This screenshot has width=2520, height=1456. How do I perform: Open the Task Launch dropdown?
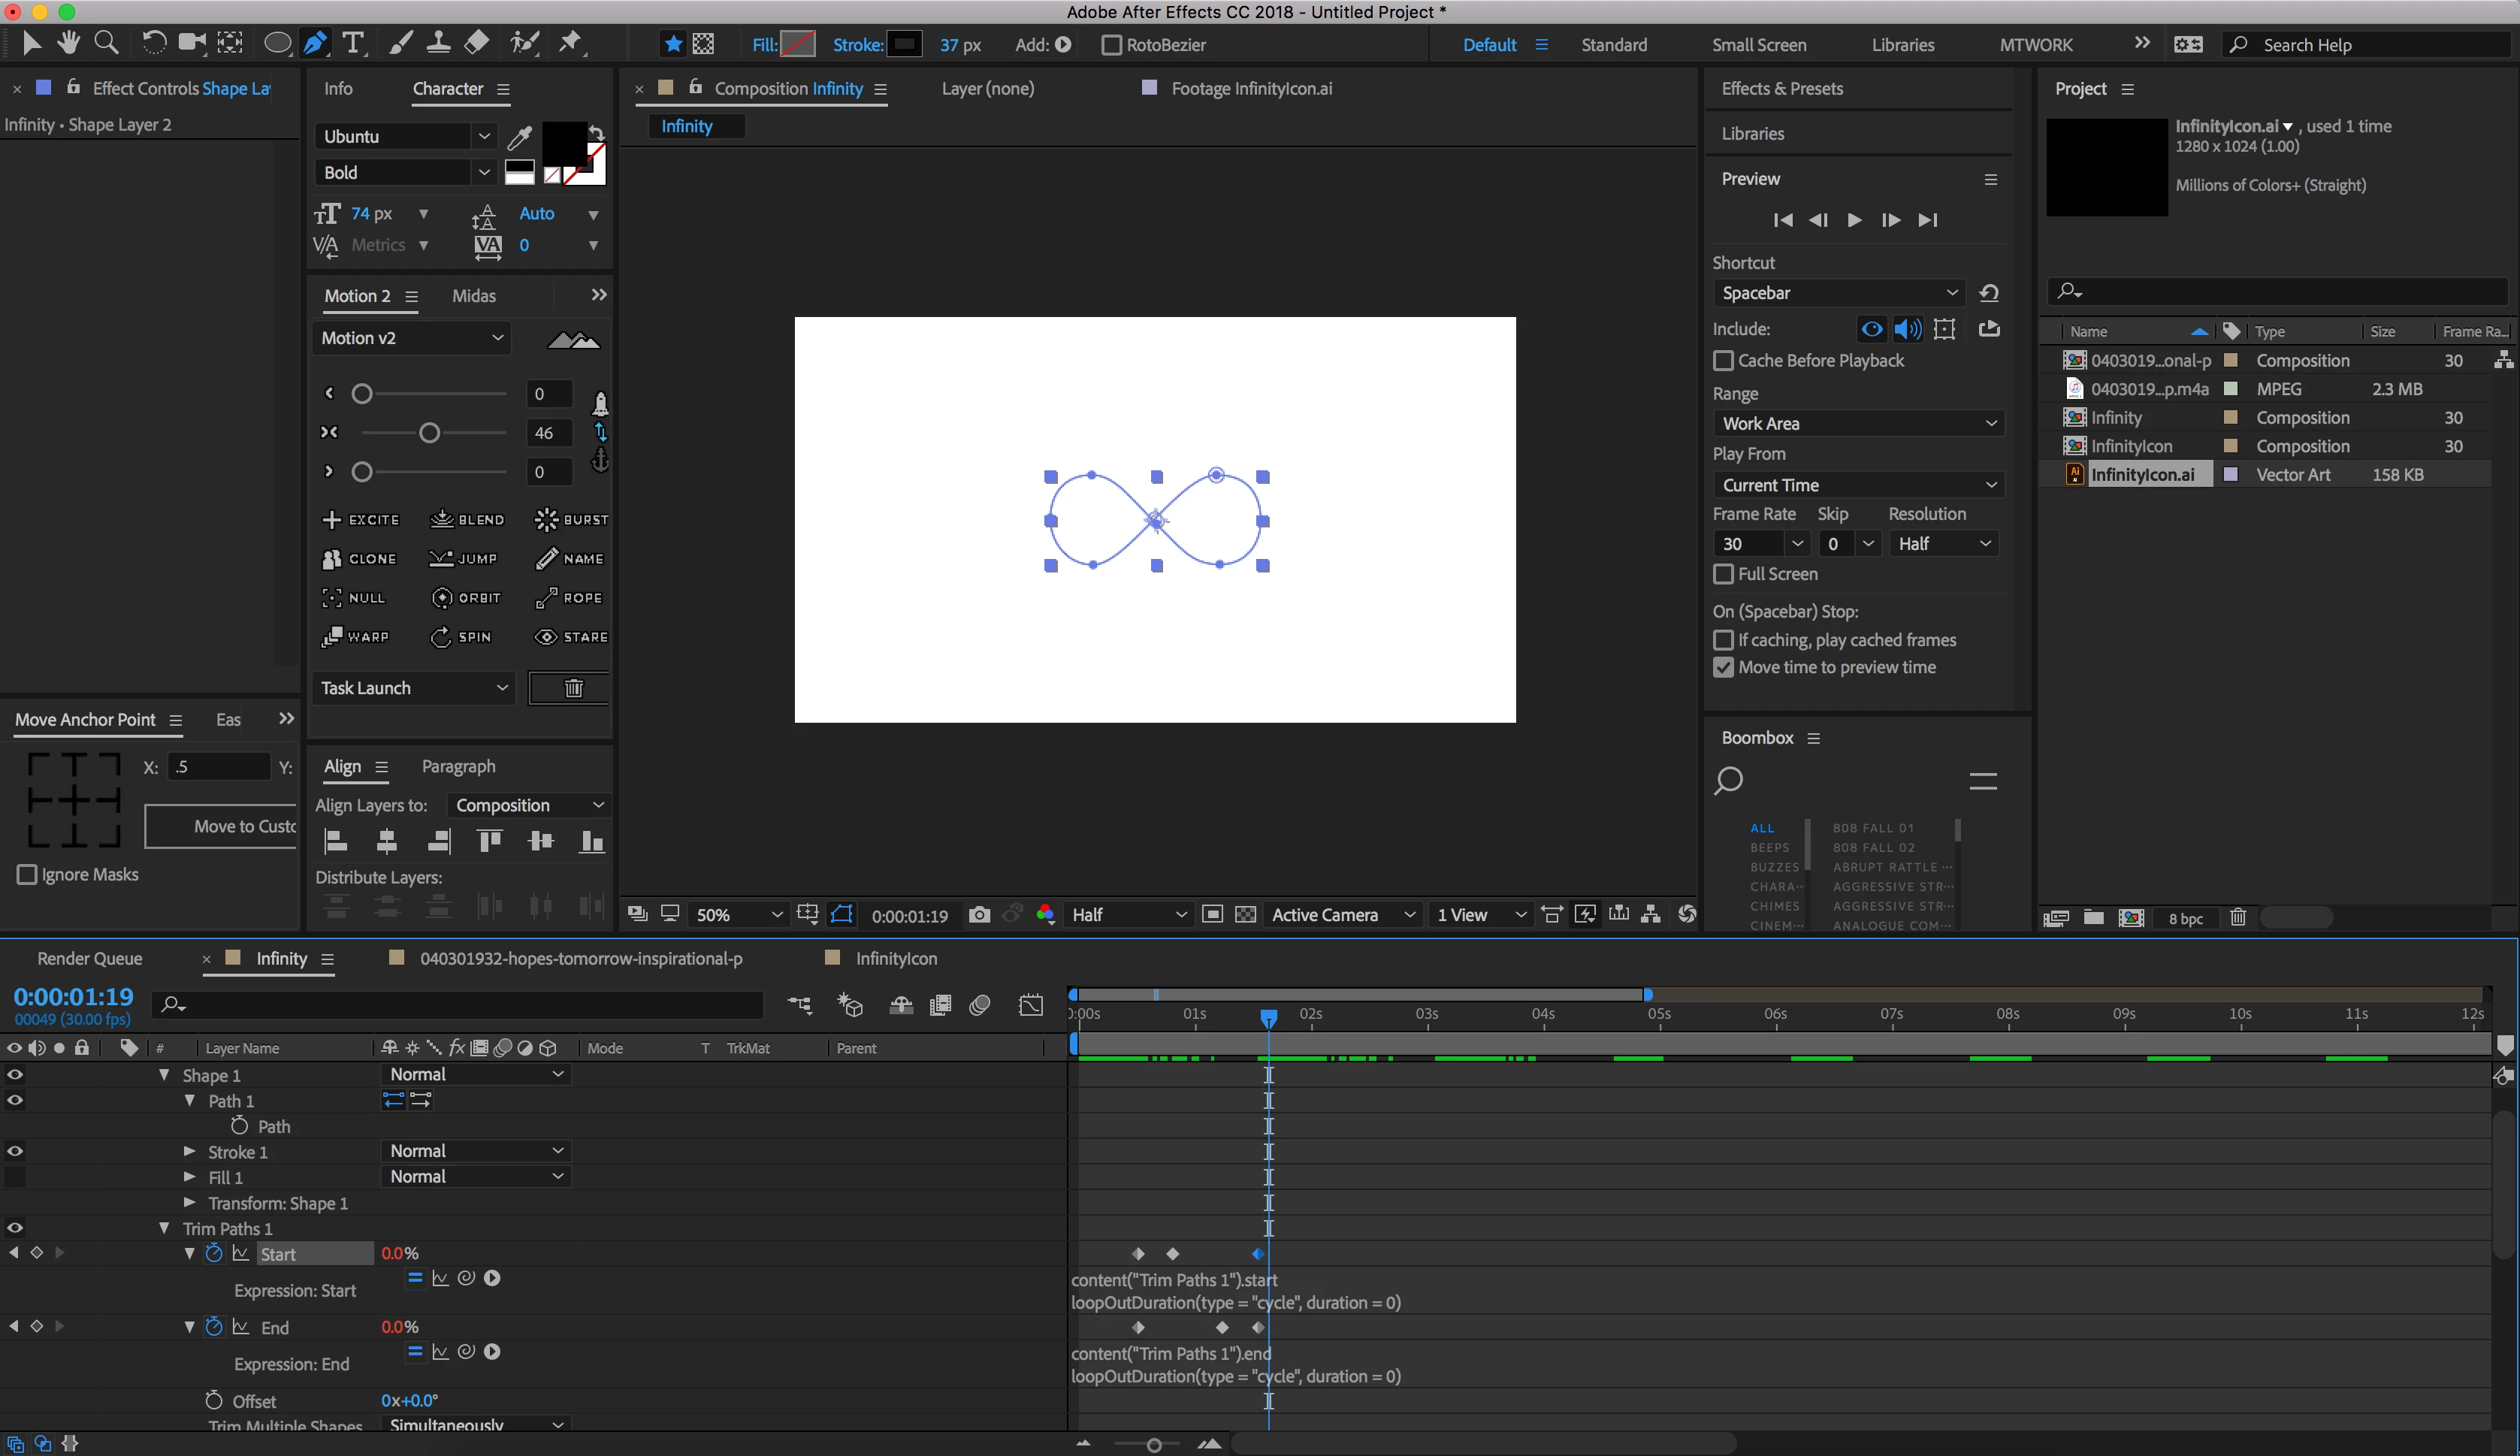pos(413,688)
